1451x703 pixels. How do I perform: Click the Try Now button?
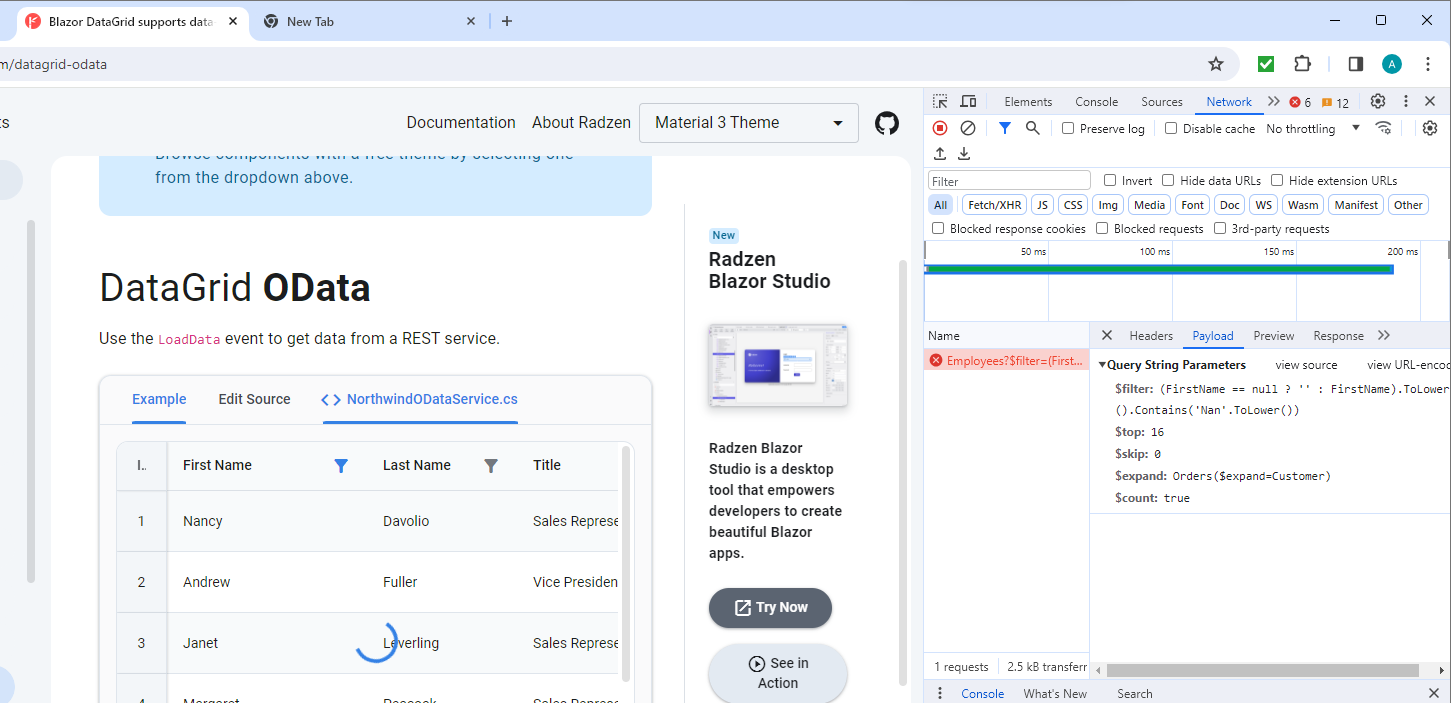tap(770, 607)
